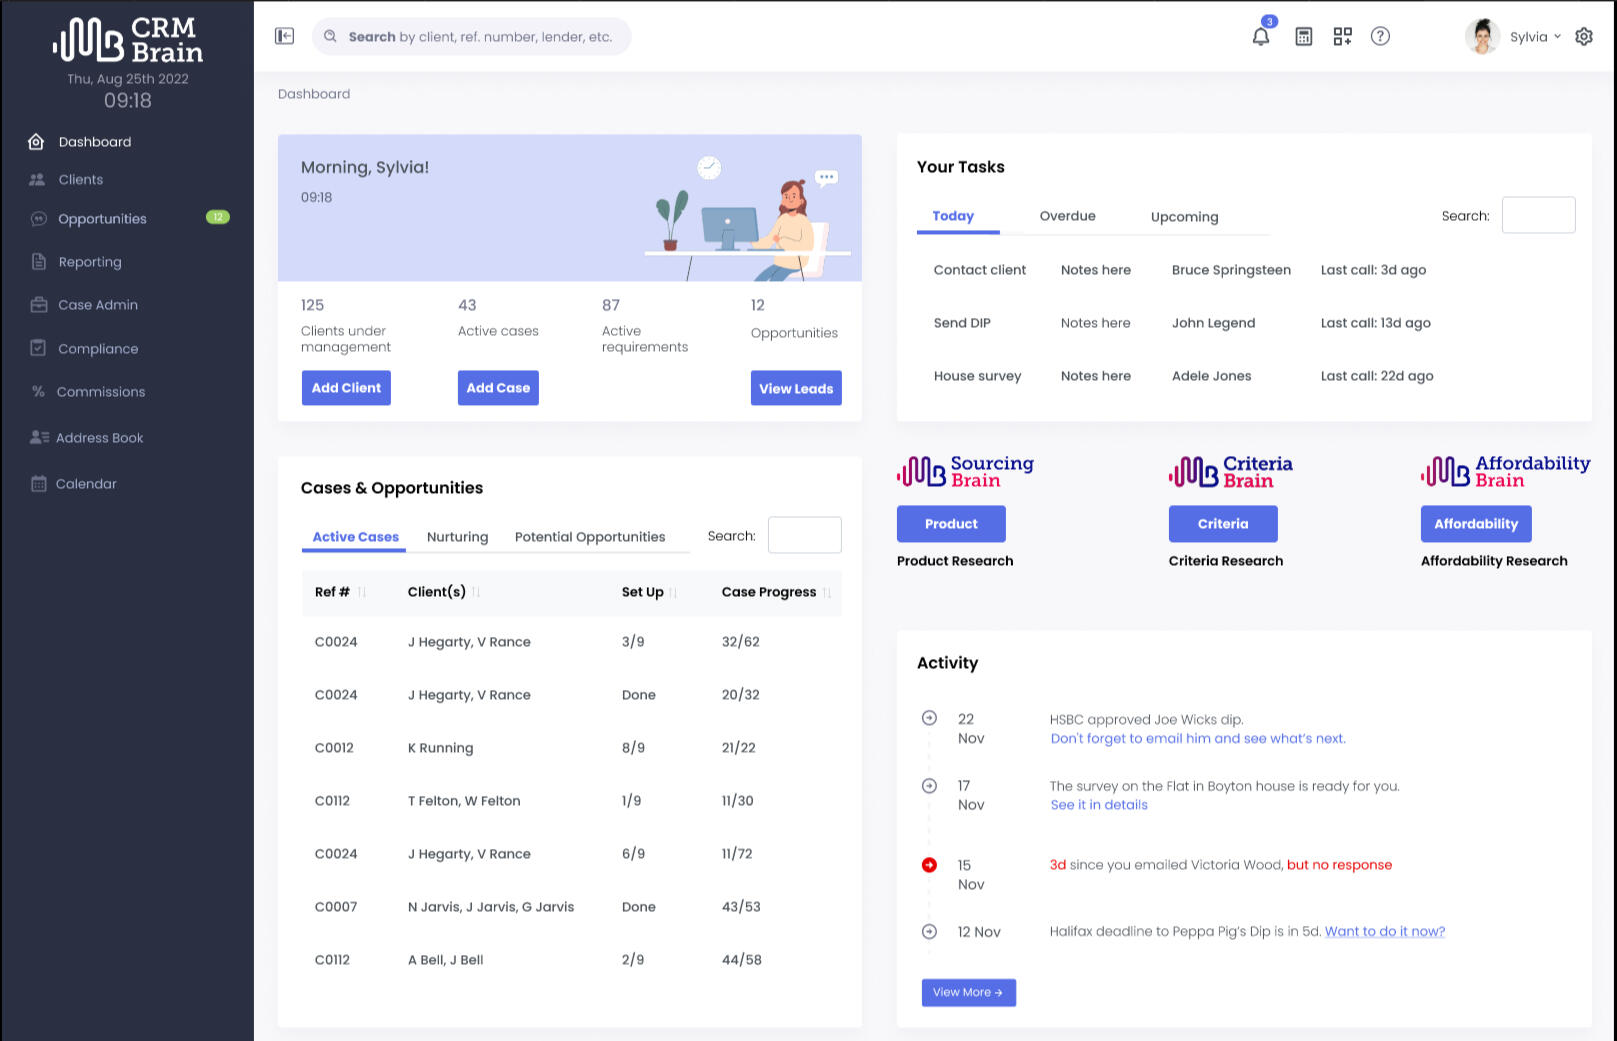This screenshot has width=1617, height=1041.
Task: Open settings gear icon
Action: 1583,37
